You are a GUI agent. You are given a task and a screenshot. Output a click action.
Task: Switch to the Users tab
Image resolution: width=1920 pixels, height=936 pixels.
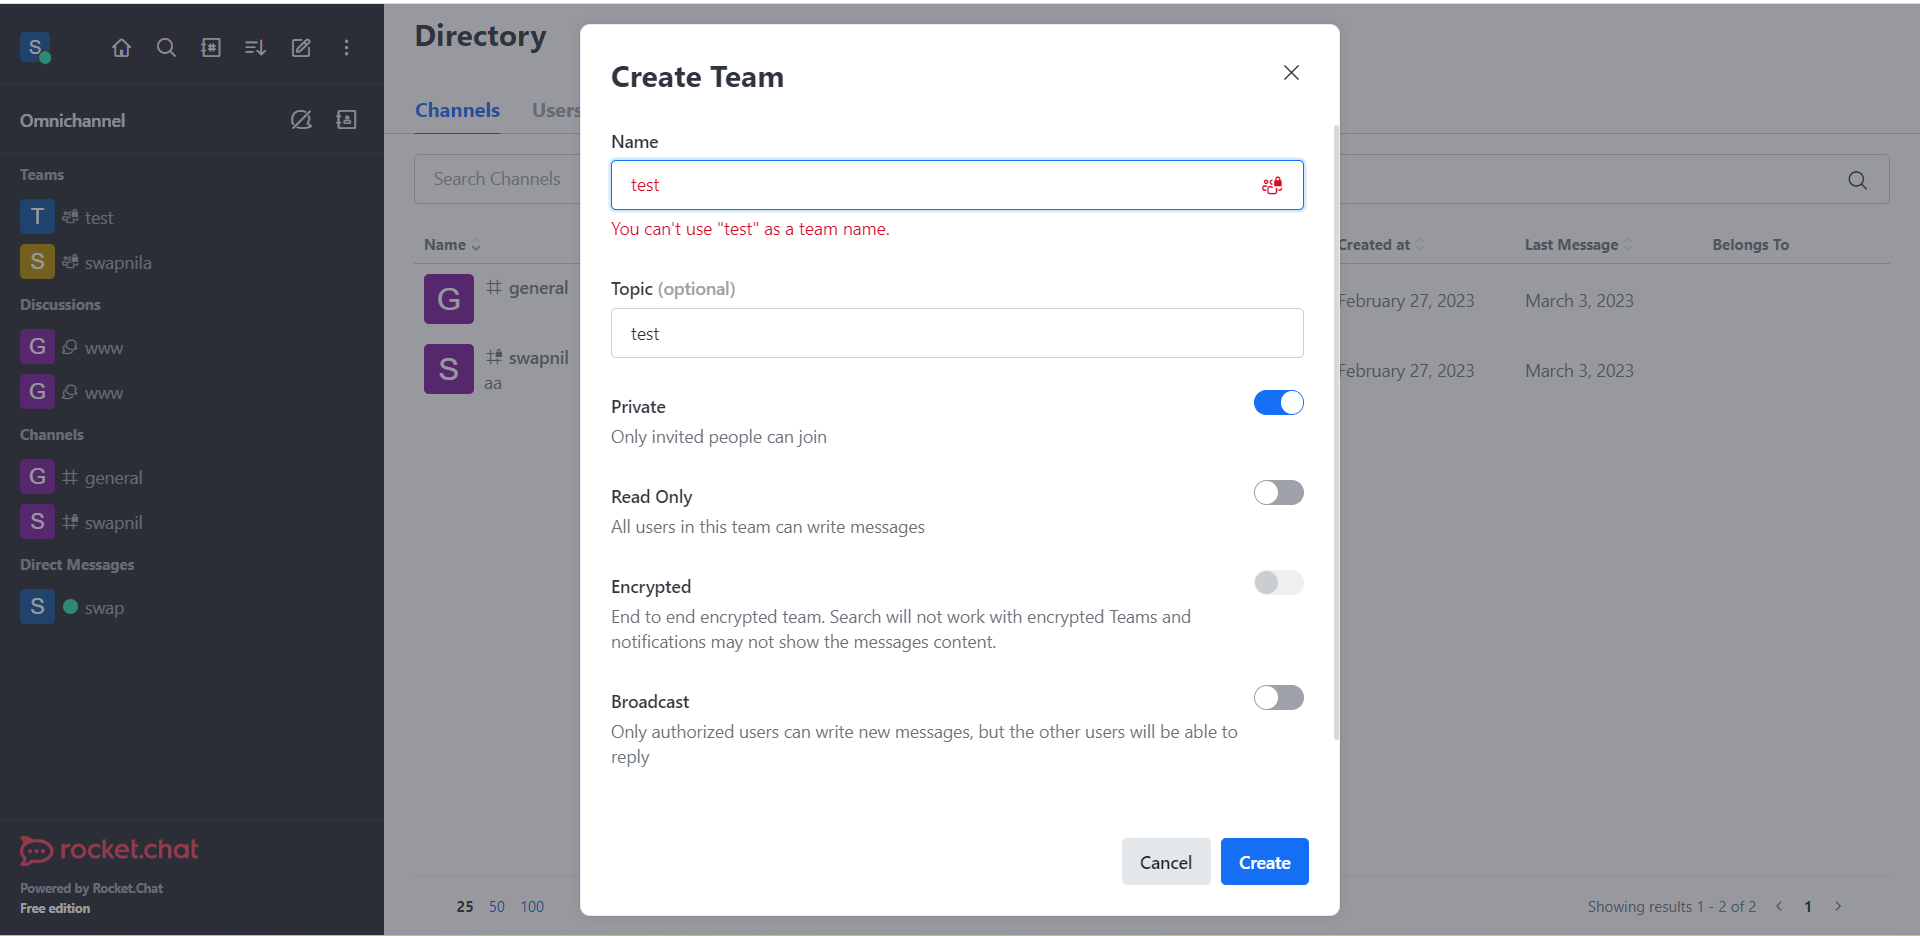(556, 110)
